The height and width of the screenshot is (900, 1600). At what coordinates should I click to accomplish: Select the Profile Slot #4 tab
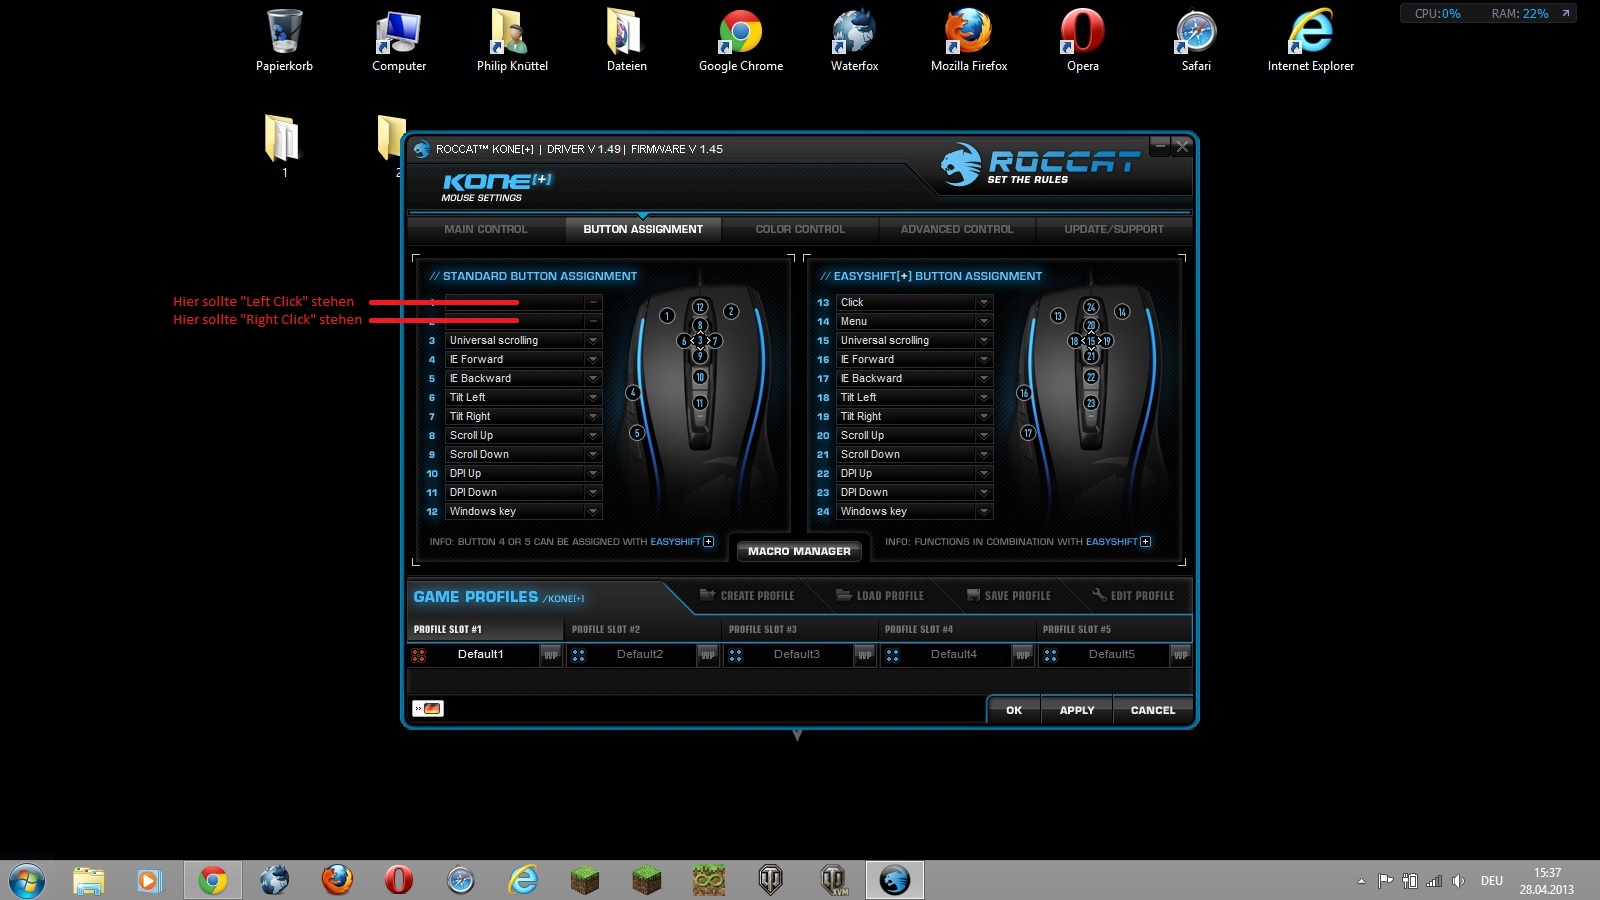(957, 629)
